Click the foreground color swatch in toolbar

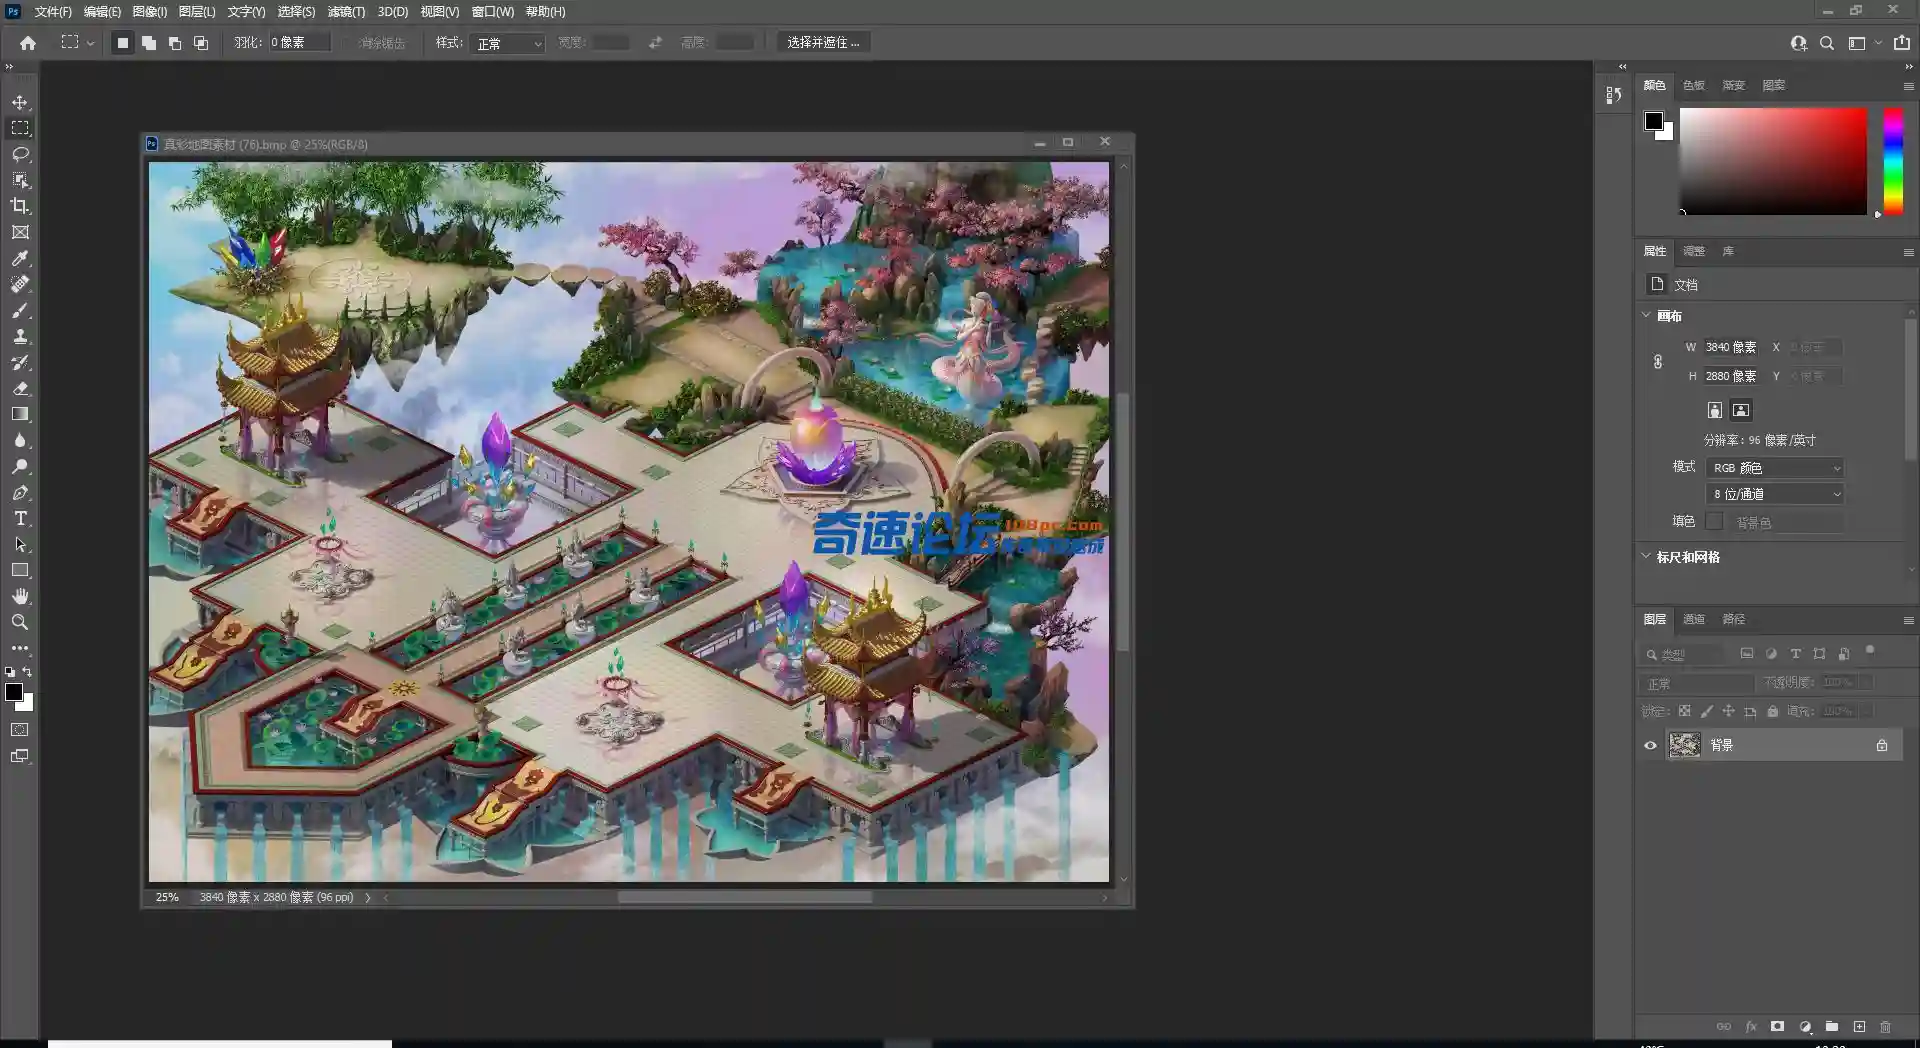click(13, 692)
